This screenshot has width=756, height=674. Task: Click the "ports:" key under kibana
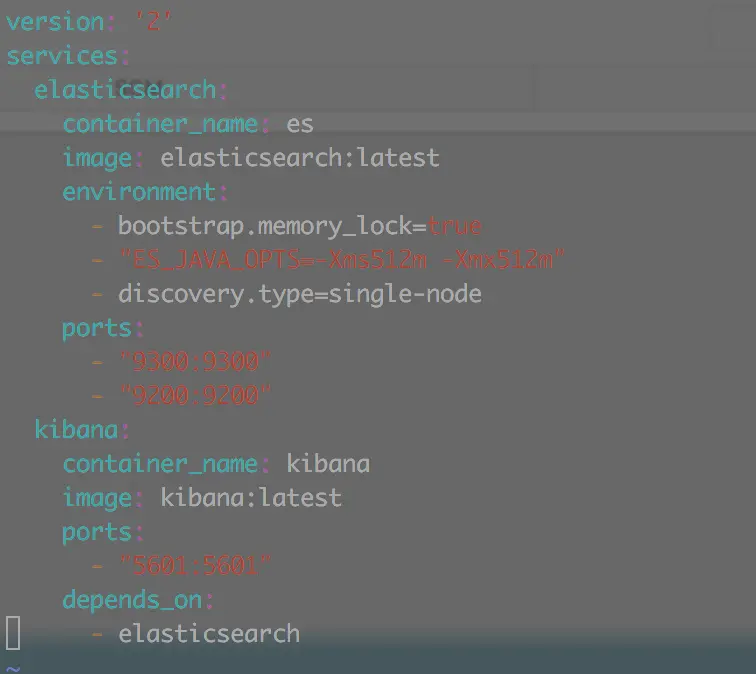pyautogui.click(x=103, y=533)
